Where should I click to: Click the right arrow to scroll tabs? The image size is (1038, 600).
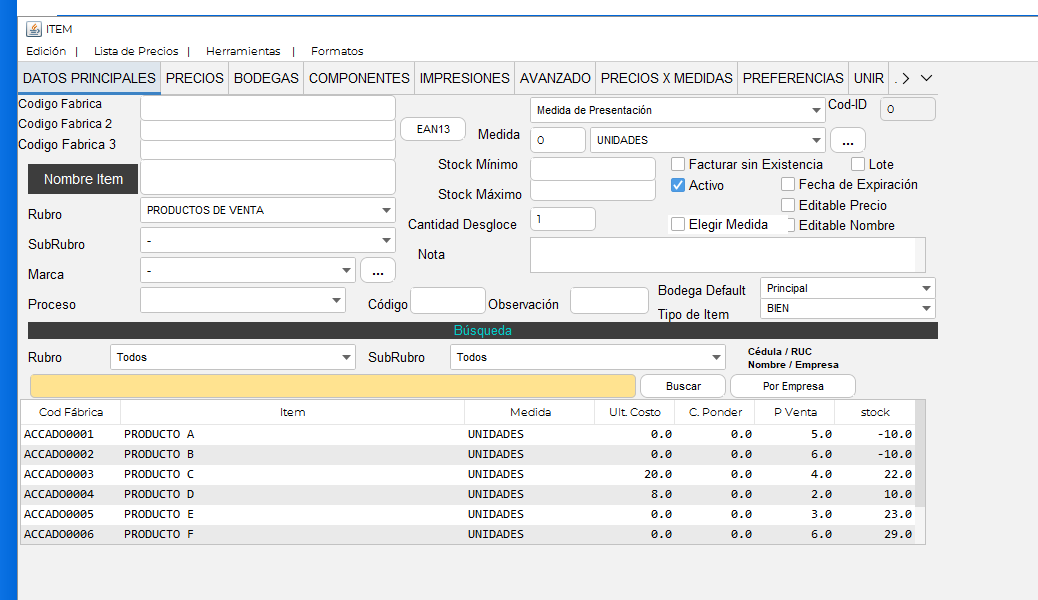pyautogui.click(x=905, y=78)
